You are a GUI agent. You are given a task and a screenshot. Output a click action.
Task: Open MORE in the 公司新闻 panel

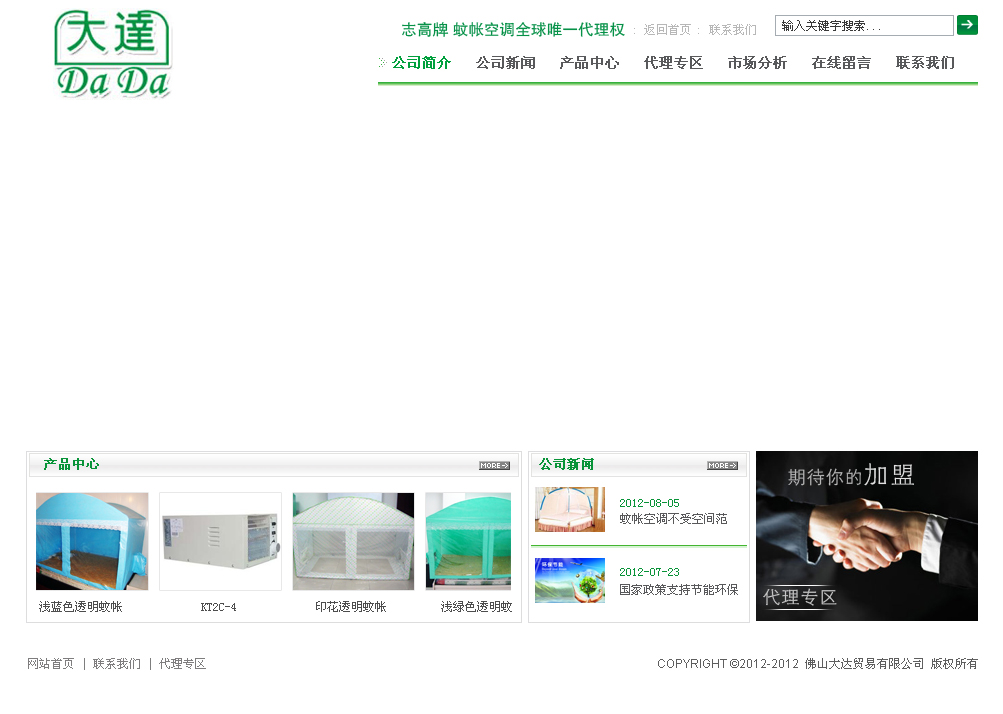pos(722,465)
